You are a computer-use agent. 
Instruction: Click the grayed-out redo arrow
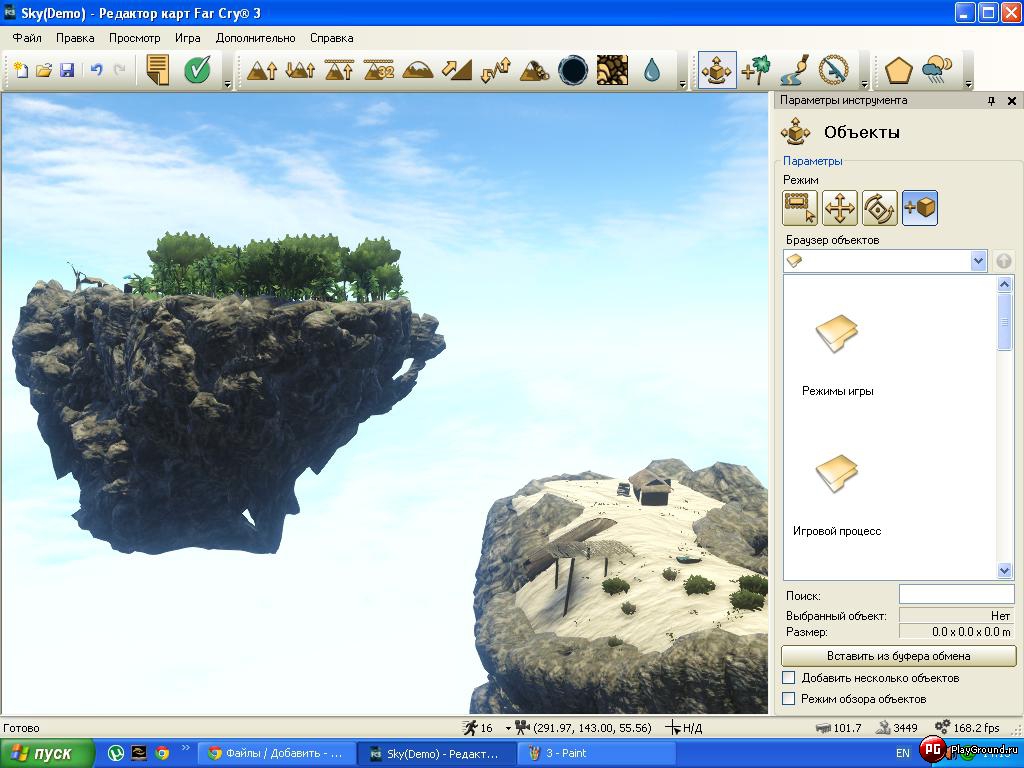(x=120, y=69)
